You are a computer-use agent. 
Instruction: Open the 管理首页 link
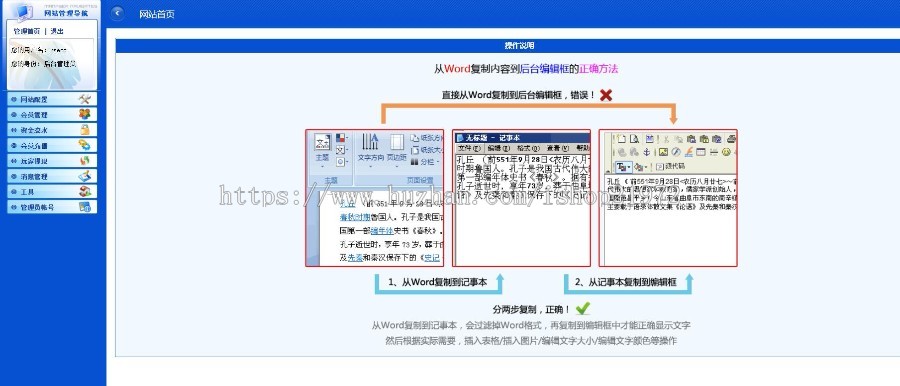[x=26, y=31]
